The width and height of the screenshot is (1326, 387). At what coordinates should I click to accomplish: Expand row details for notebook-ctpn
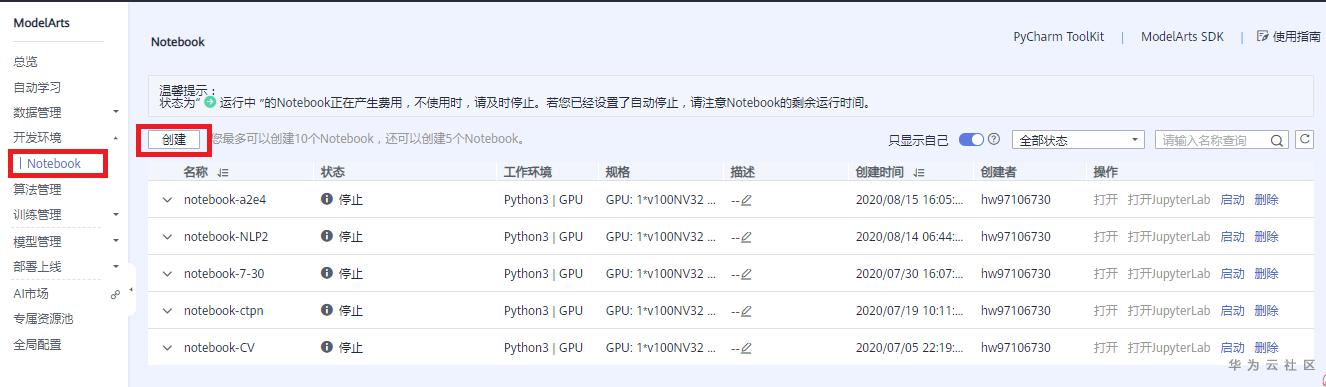click(167, 311)
